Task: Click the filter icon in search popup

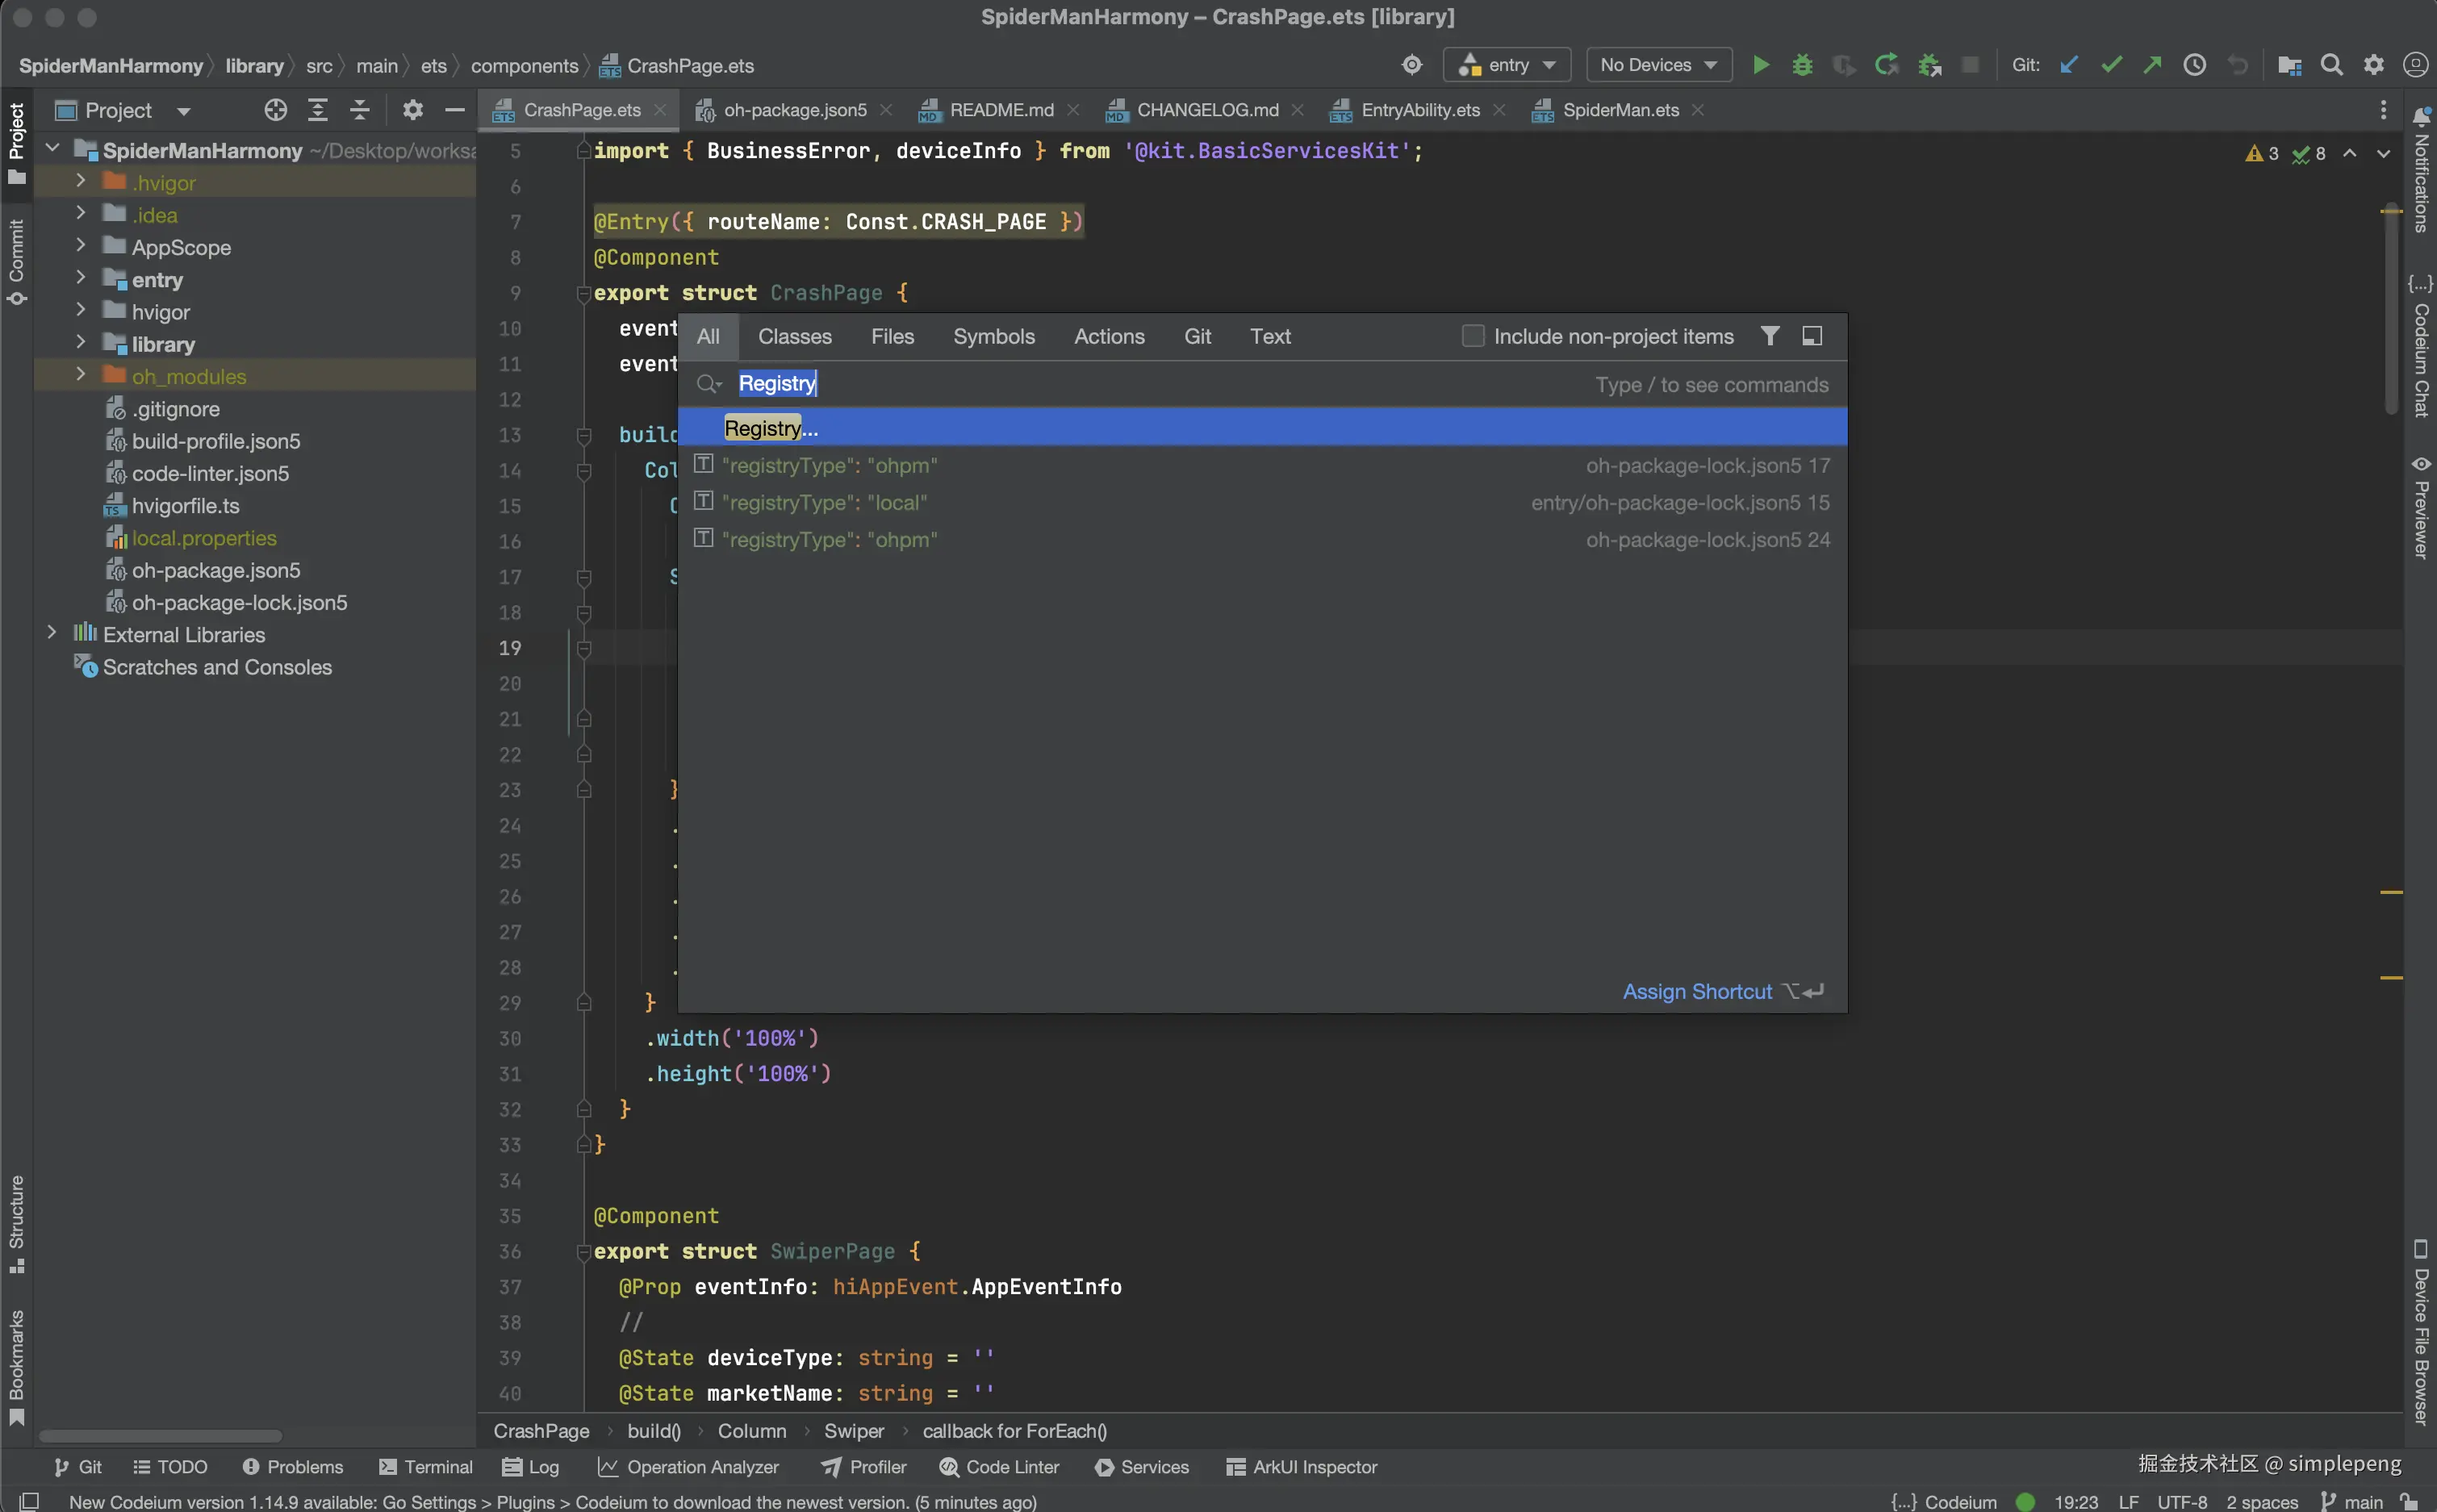Action: point(1769,336)
